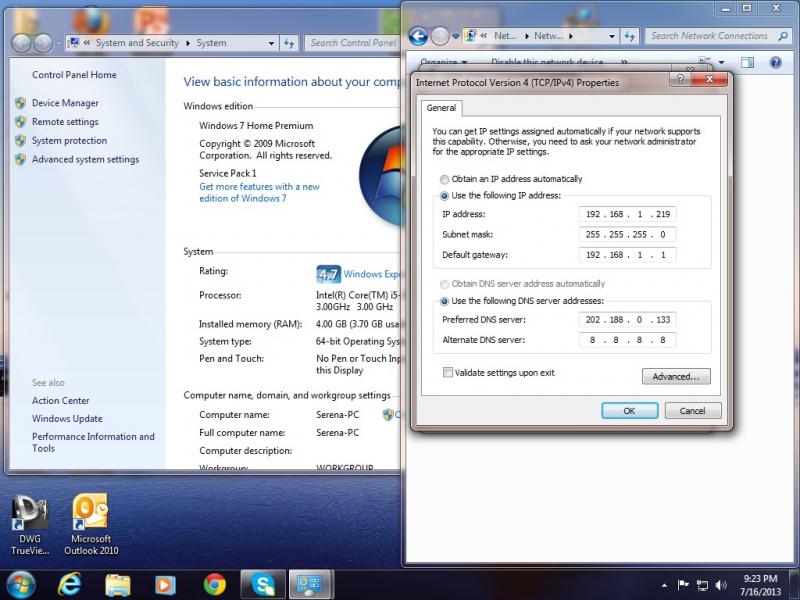
Task: Open Microsoft Outlook 2010 desktop shortcut
Action: point(91,525)
